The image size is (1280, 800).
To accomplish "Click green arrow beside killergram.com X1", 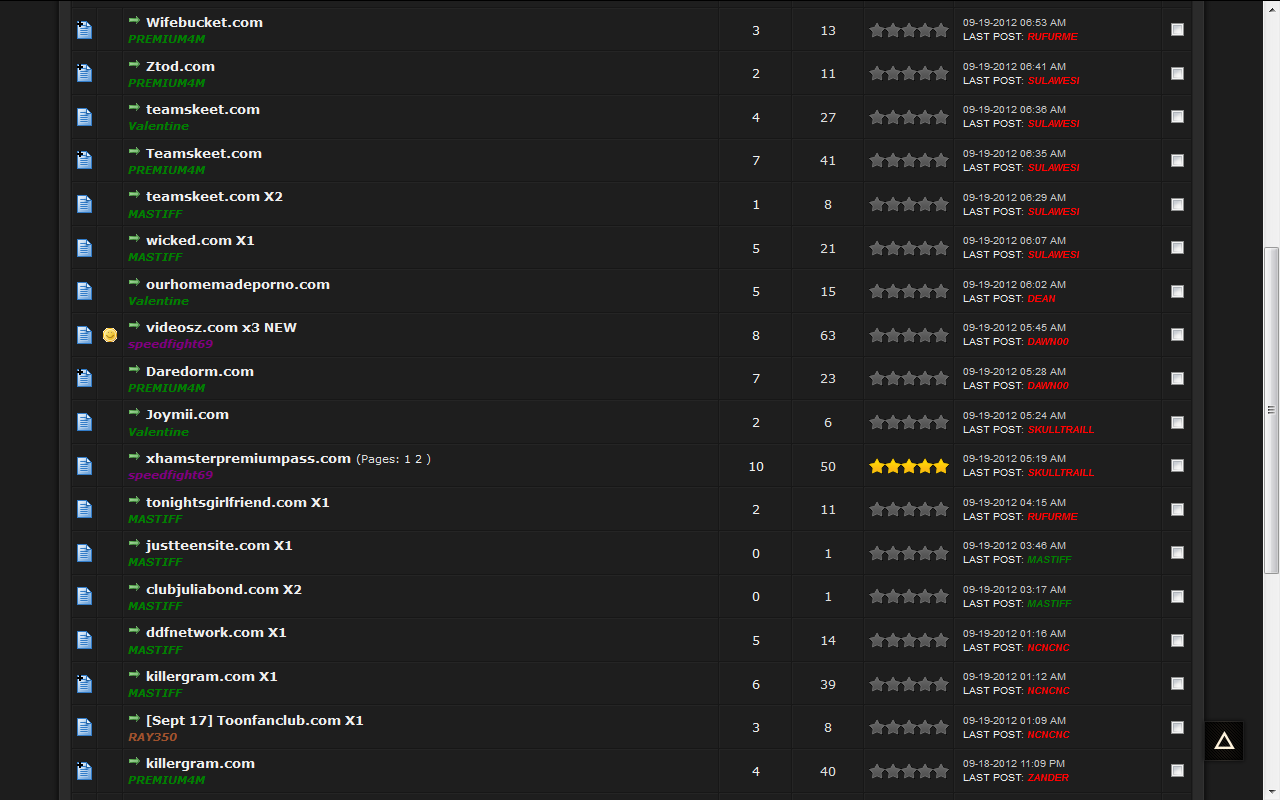I will [x=134, y=675].
